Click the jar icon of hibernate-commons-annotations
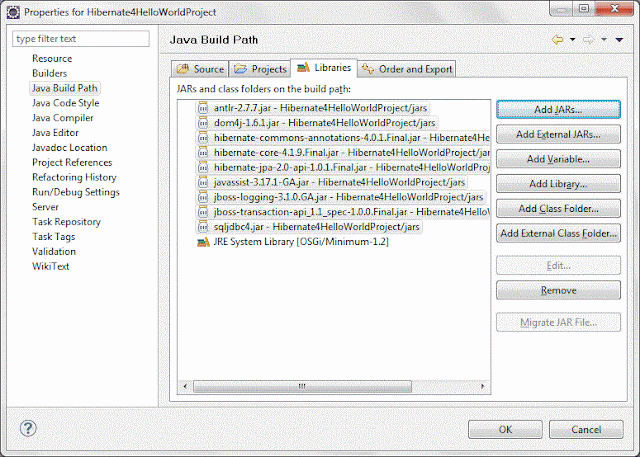 pos(203,138)
